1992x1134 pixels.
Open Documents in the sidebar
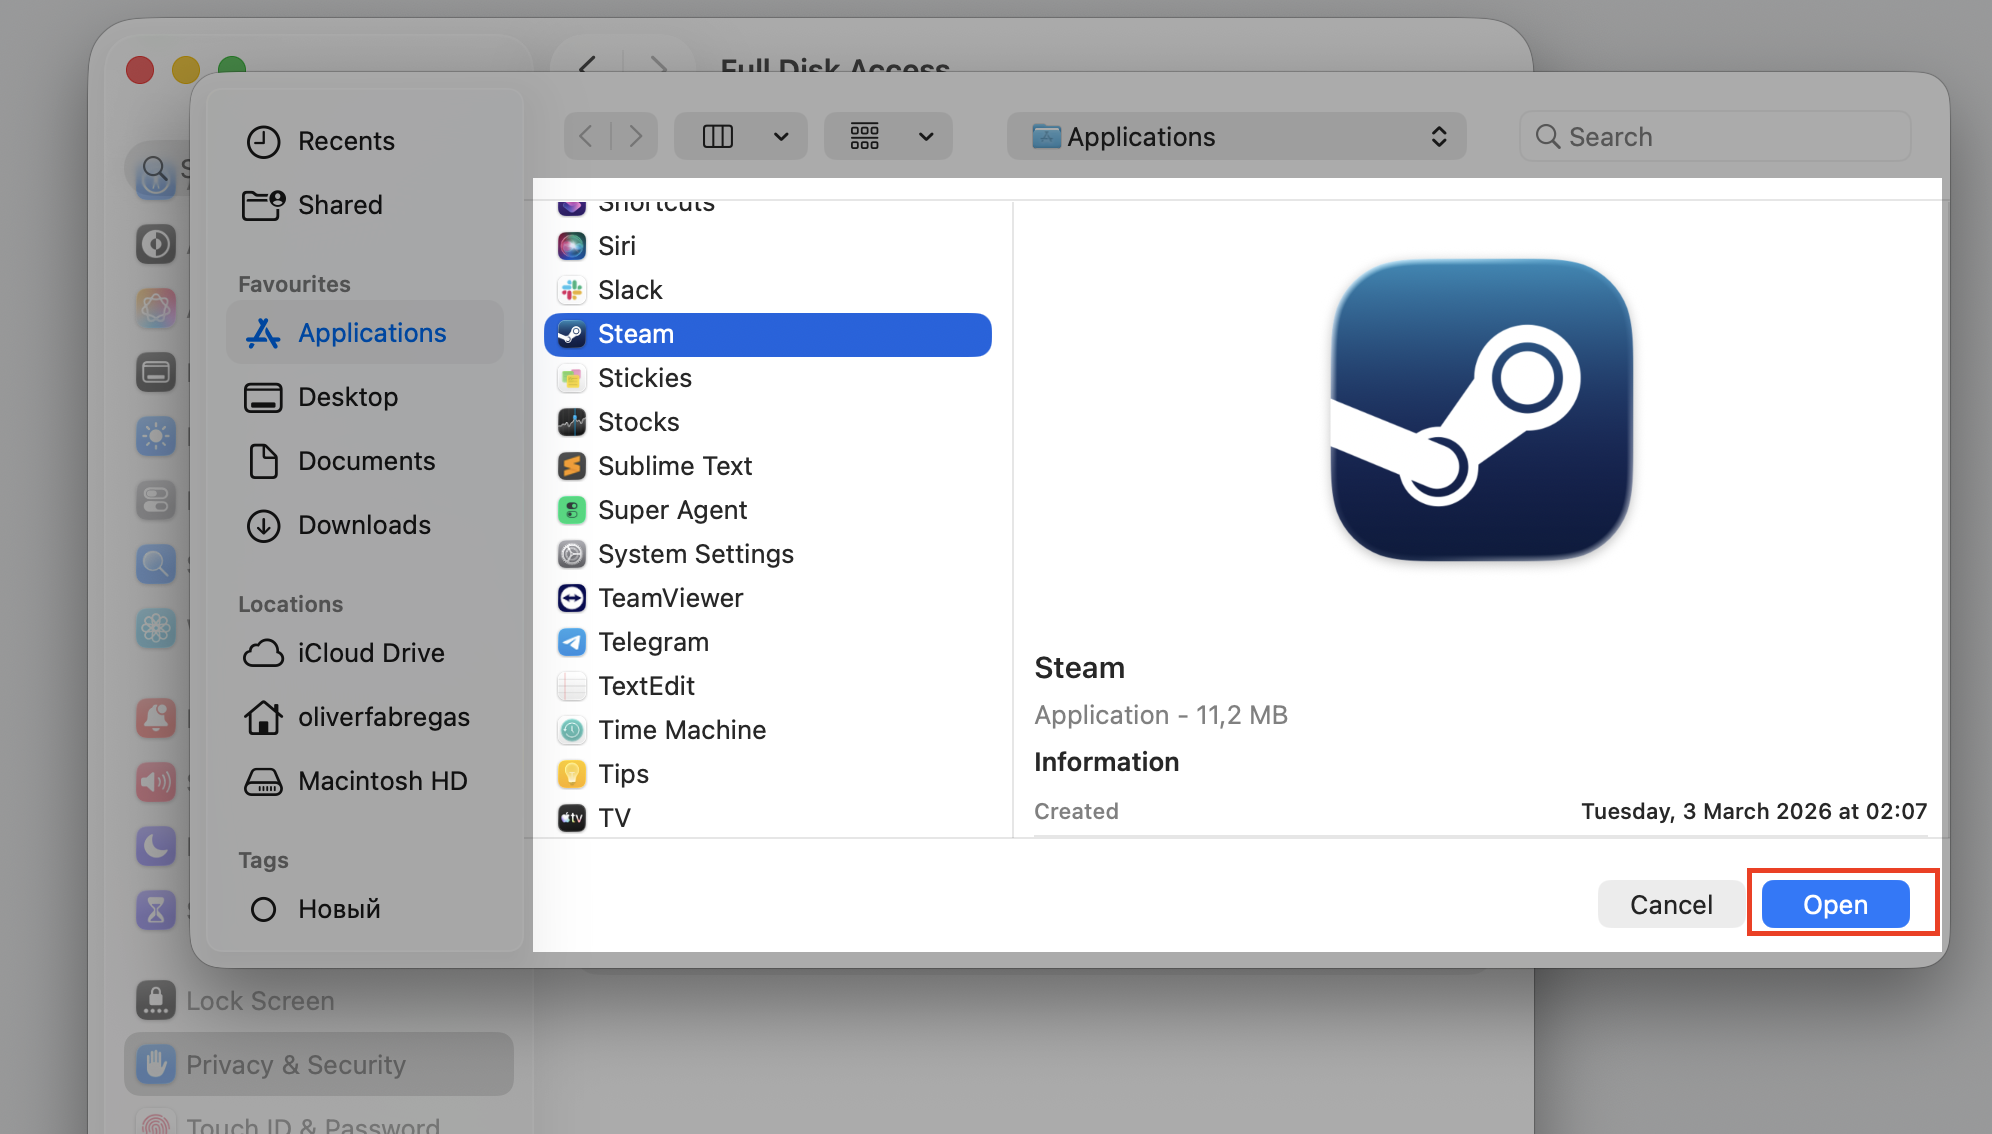click(365, 461)
